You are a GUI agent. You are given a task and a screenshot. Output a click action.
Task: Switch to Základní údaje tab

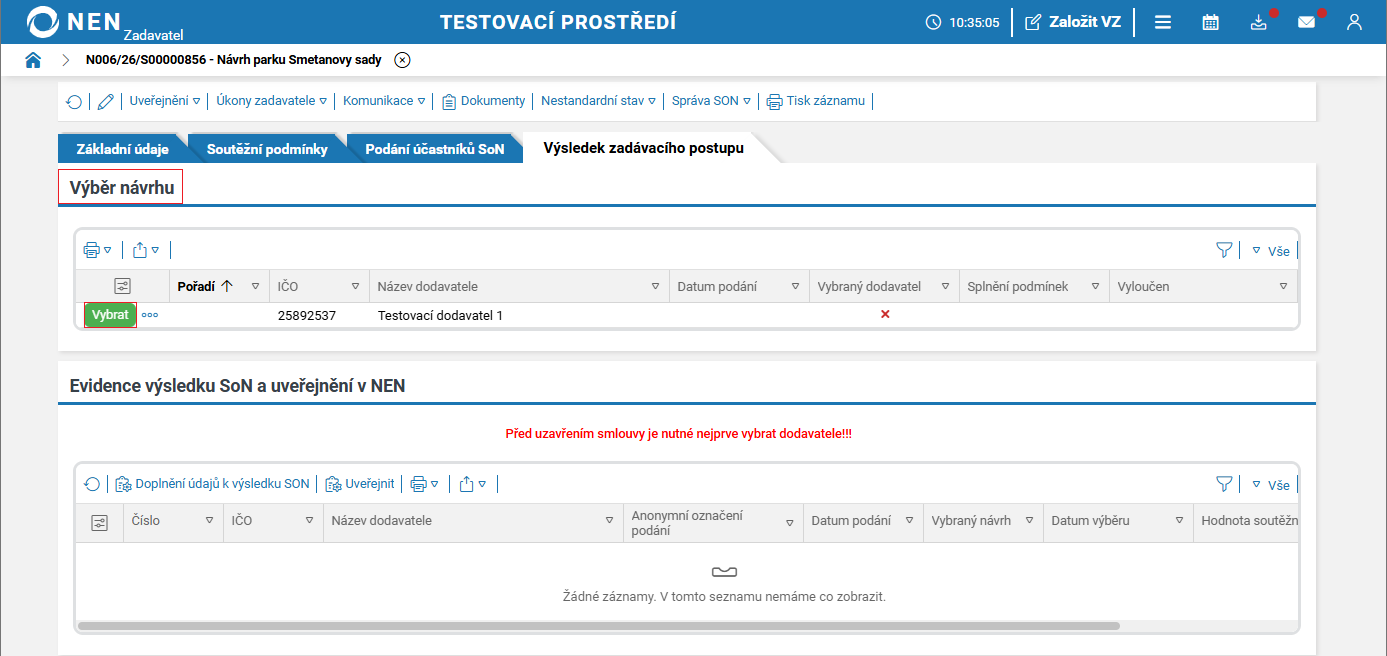122,149
